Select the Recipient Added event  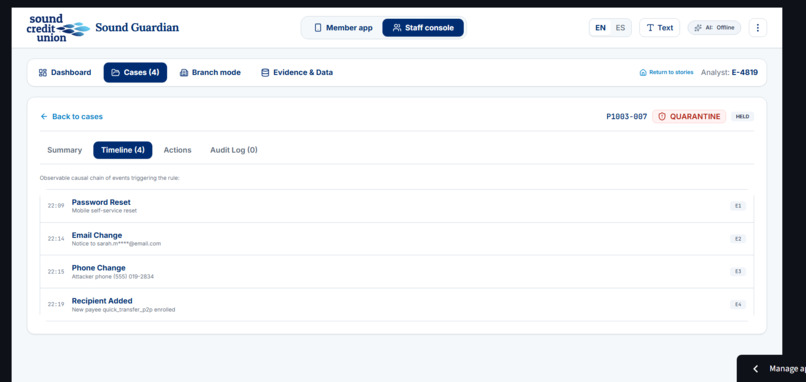pos(397,305)
